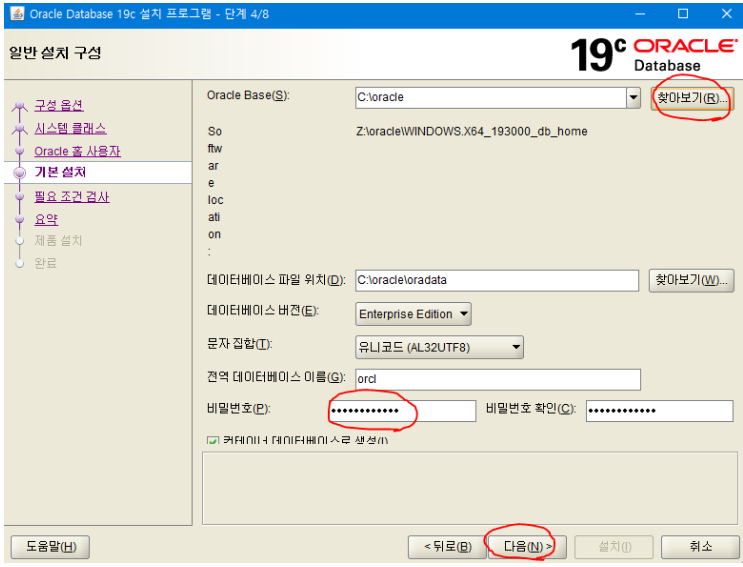Open the 구성 옵션 step link

click(x=59, y=105)
